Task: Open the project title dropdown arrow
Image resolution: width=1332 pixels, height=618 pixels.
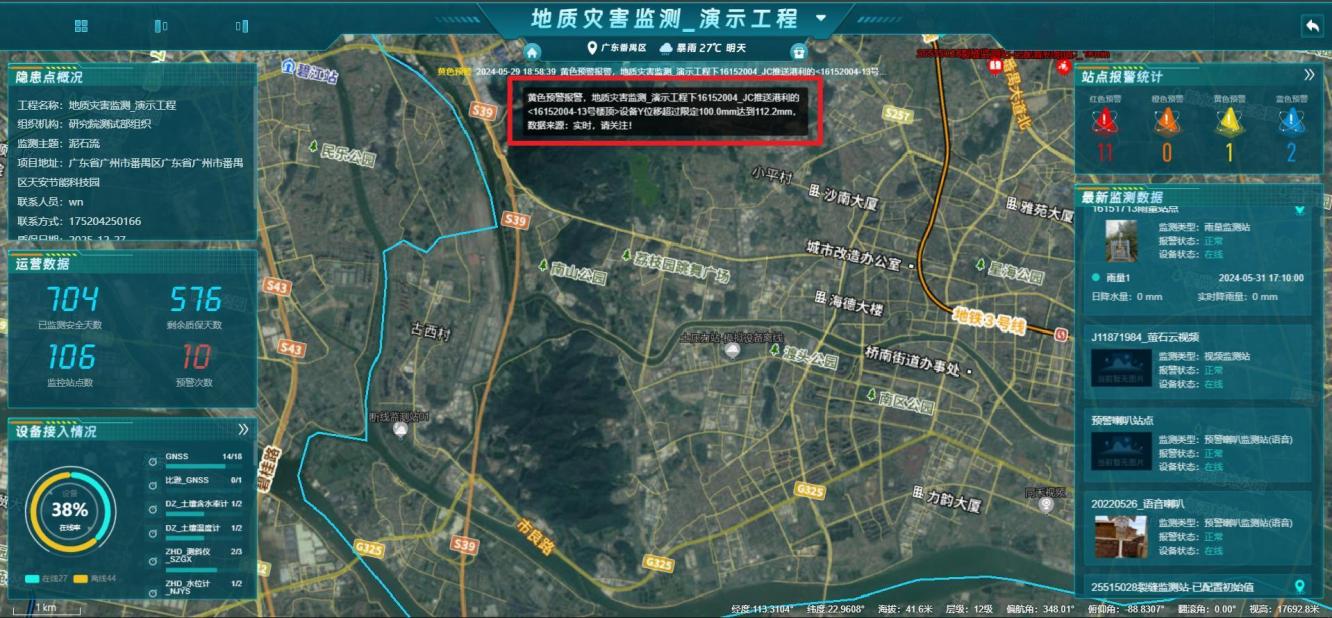Action: click(821, 18)
